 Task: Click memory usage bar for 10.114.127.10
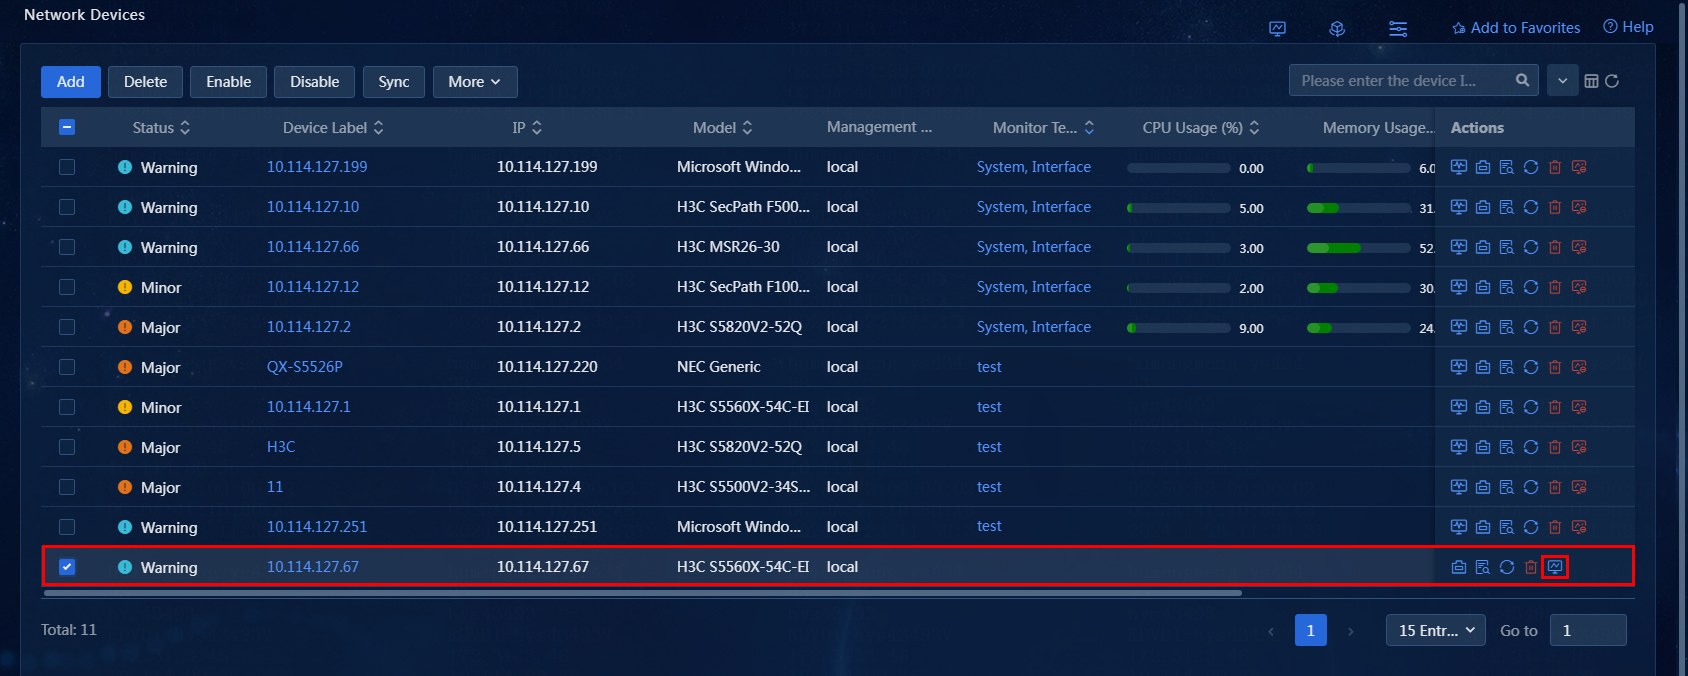(x=1359, y=208)
